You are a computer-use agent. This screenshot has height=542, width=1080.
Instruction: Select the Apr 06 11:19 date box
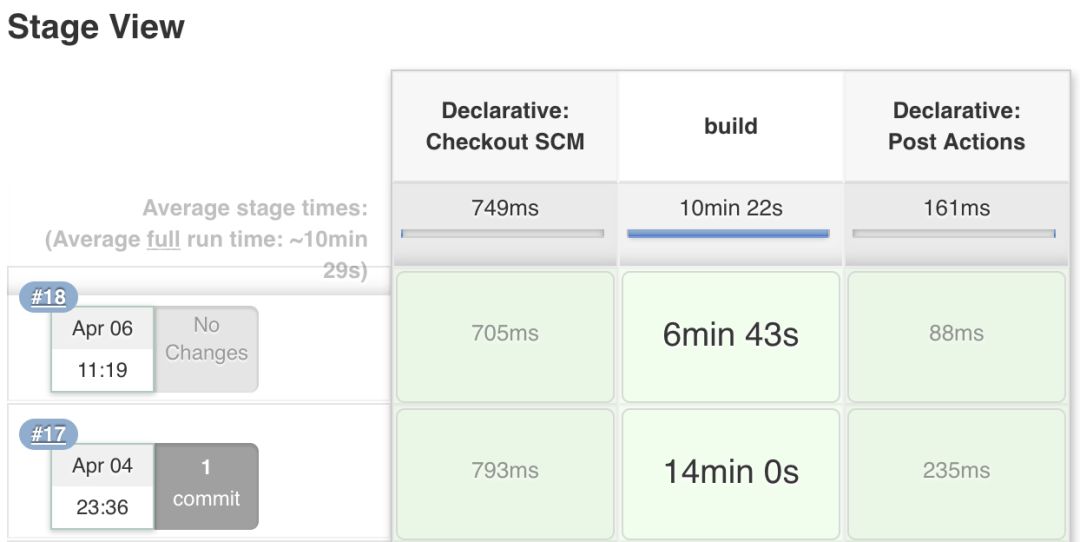tap(102, 349)
